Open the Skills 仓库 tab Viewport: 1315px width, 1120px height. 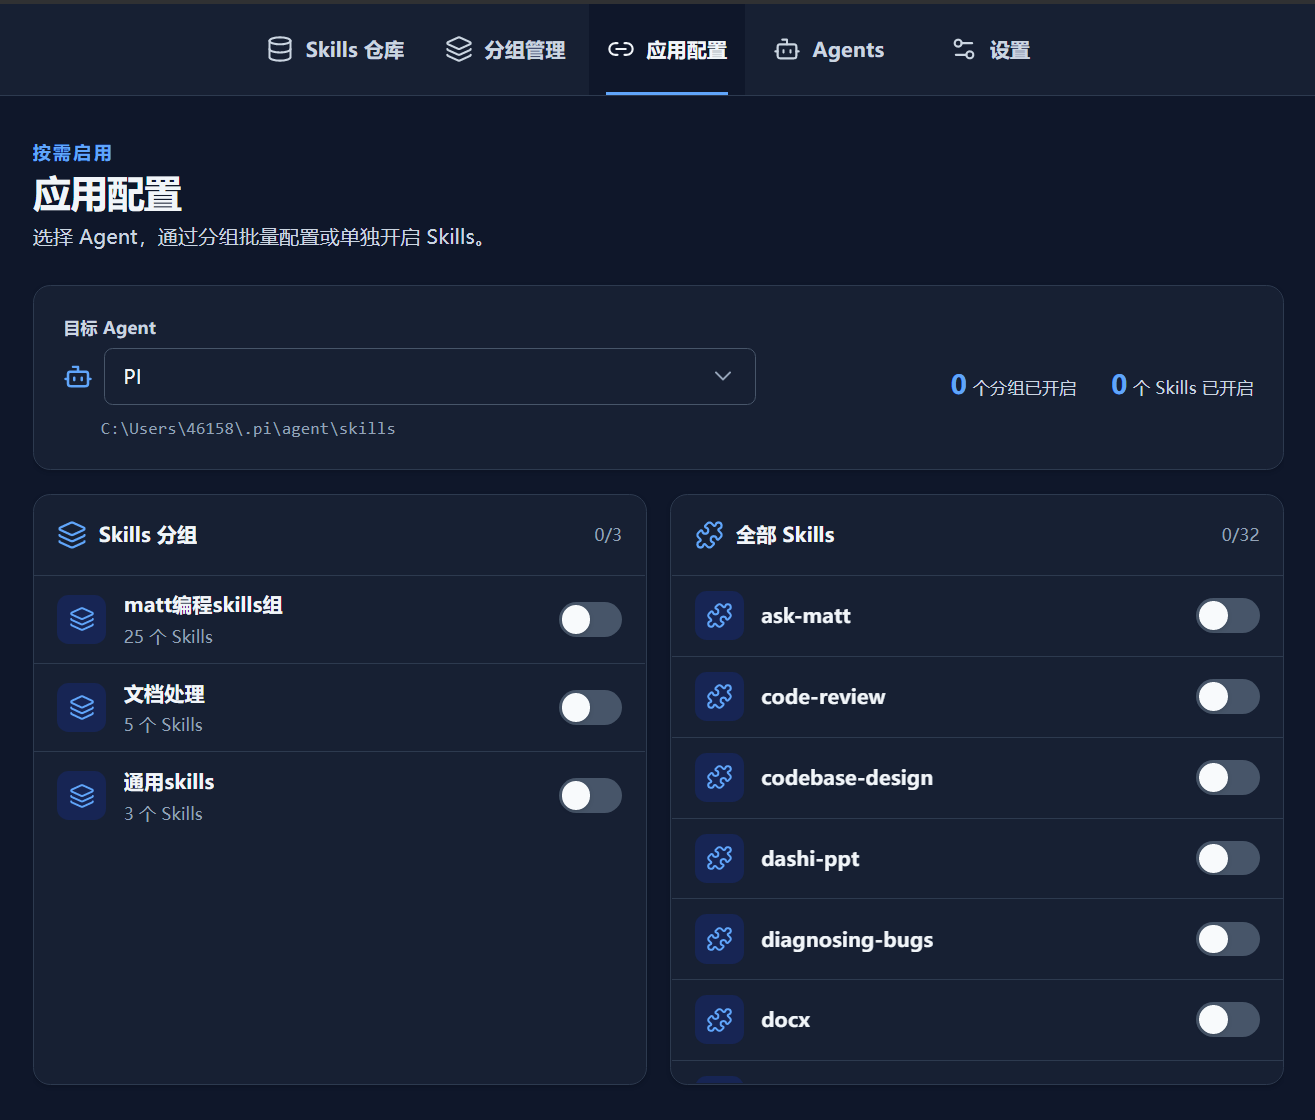[x=336, y=49]
